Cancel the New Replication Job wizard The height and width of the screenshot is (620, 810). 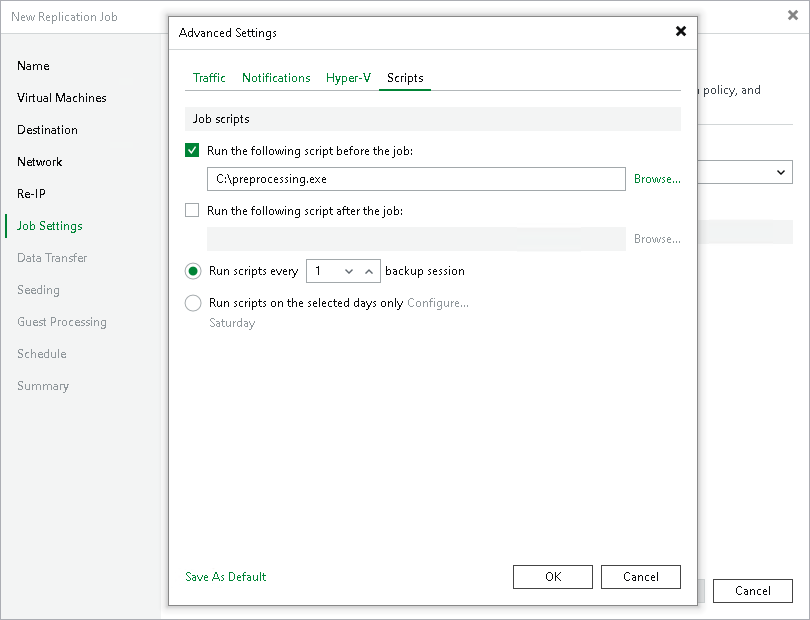753,591
